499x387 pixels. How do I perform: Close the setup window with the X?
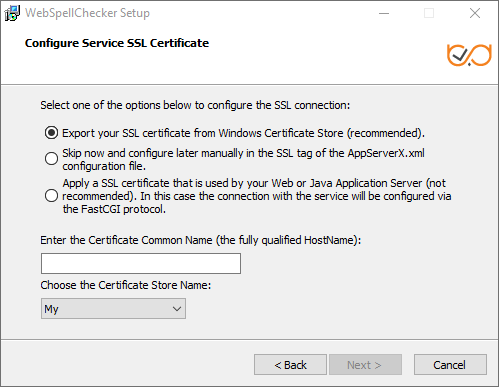[475, 13]
